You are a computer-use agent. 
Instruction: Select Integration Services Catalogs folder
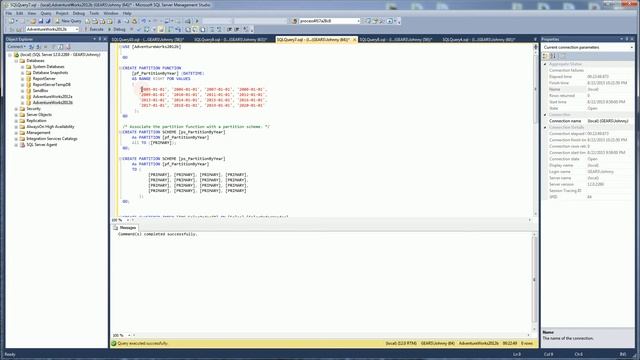coord(52,139)
